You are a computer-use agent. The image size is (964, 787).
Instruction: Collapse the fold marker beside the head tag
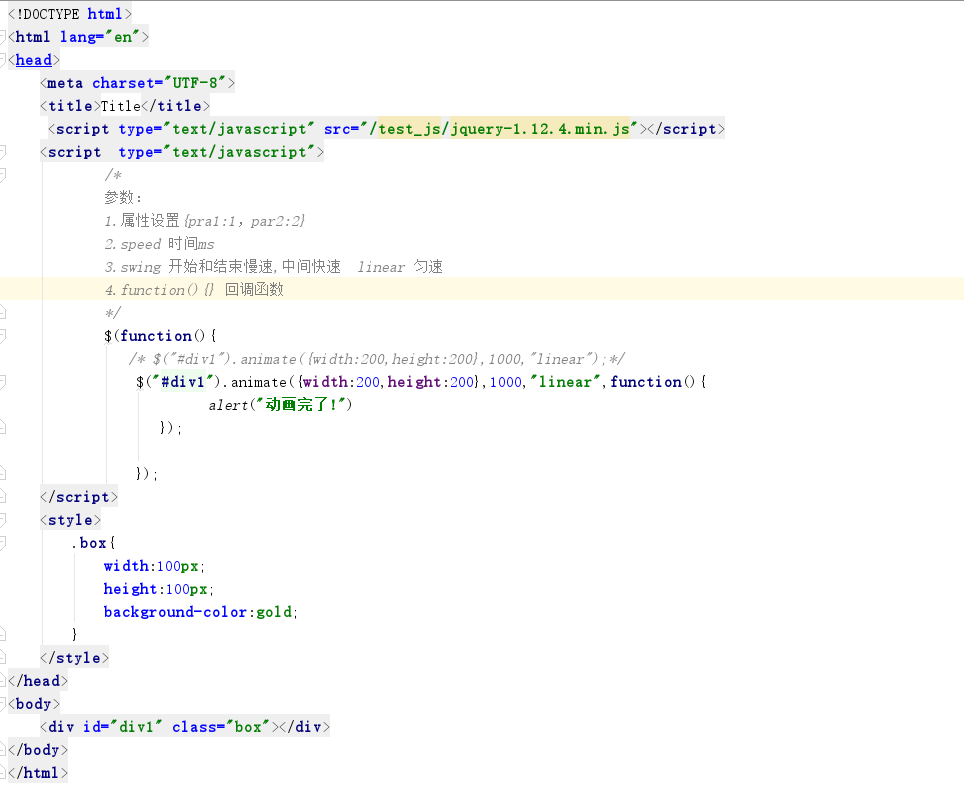coord(2,60)
